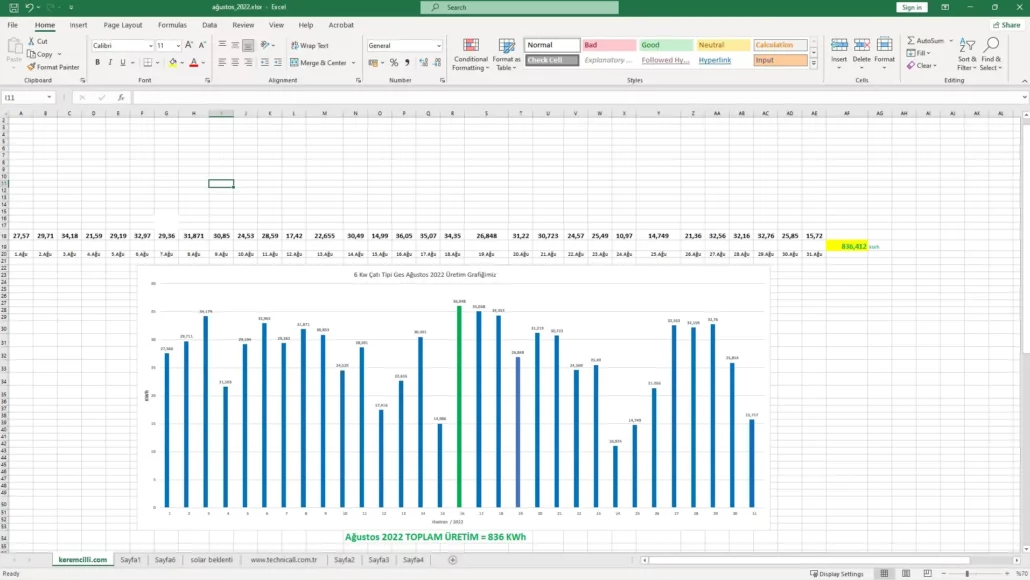Click AutoSum
The height and width of the screenshot is (580, 1030).
click(x=926, y=41)
